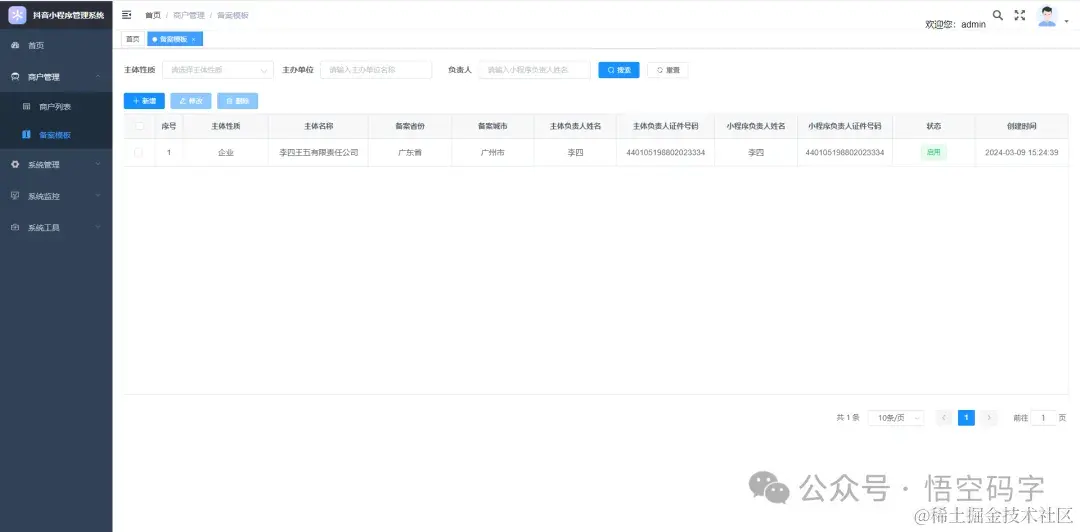The width and height of the screenshot is (1080, 532).
Task: Expand the 系统工具 sidebar menu
Action: (x=56, y=227)
